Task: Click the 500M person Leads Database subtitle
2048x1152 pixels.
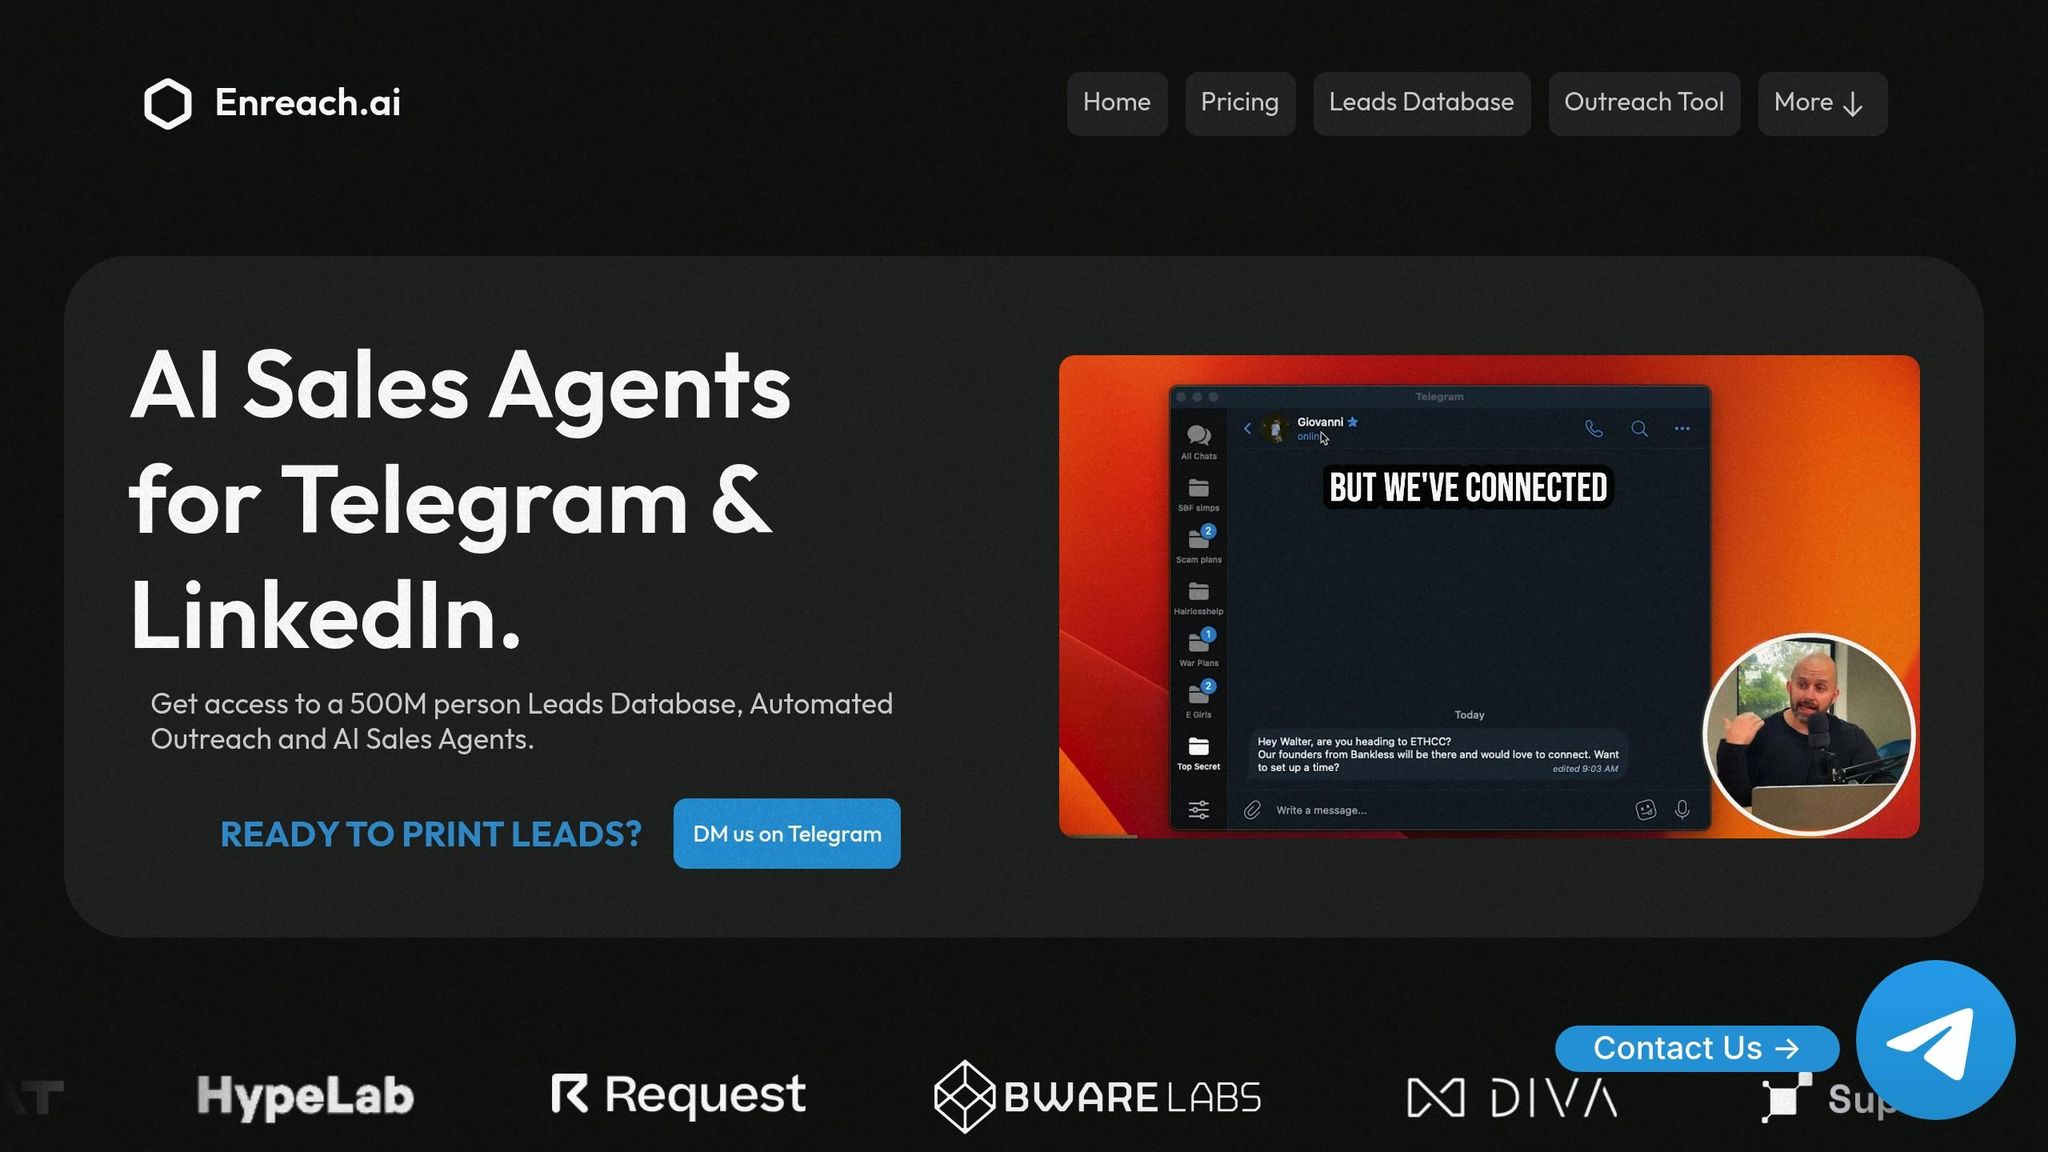Action: pyautogui.click(x=522, y=721)
